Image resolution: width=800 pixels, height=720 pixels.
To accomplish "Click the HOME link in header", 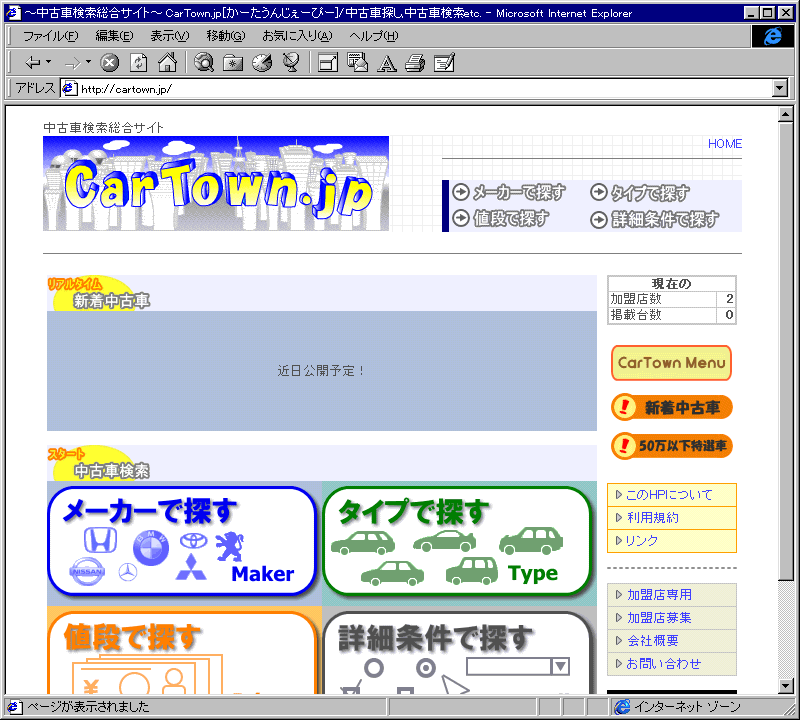I will [x=724, y=144].
